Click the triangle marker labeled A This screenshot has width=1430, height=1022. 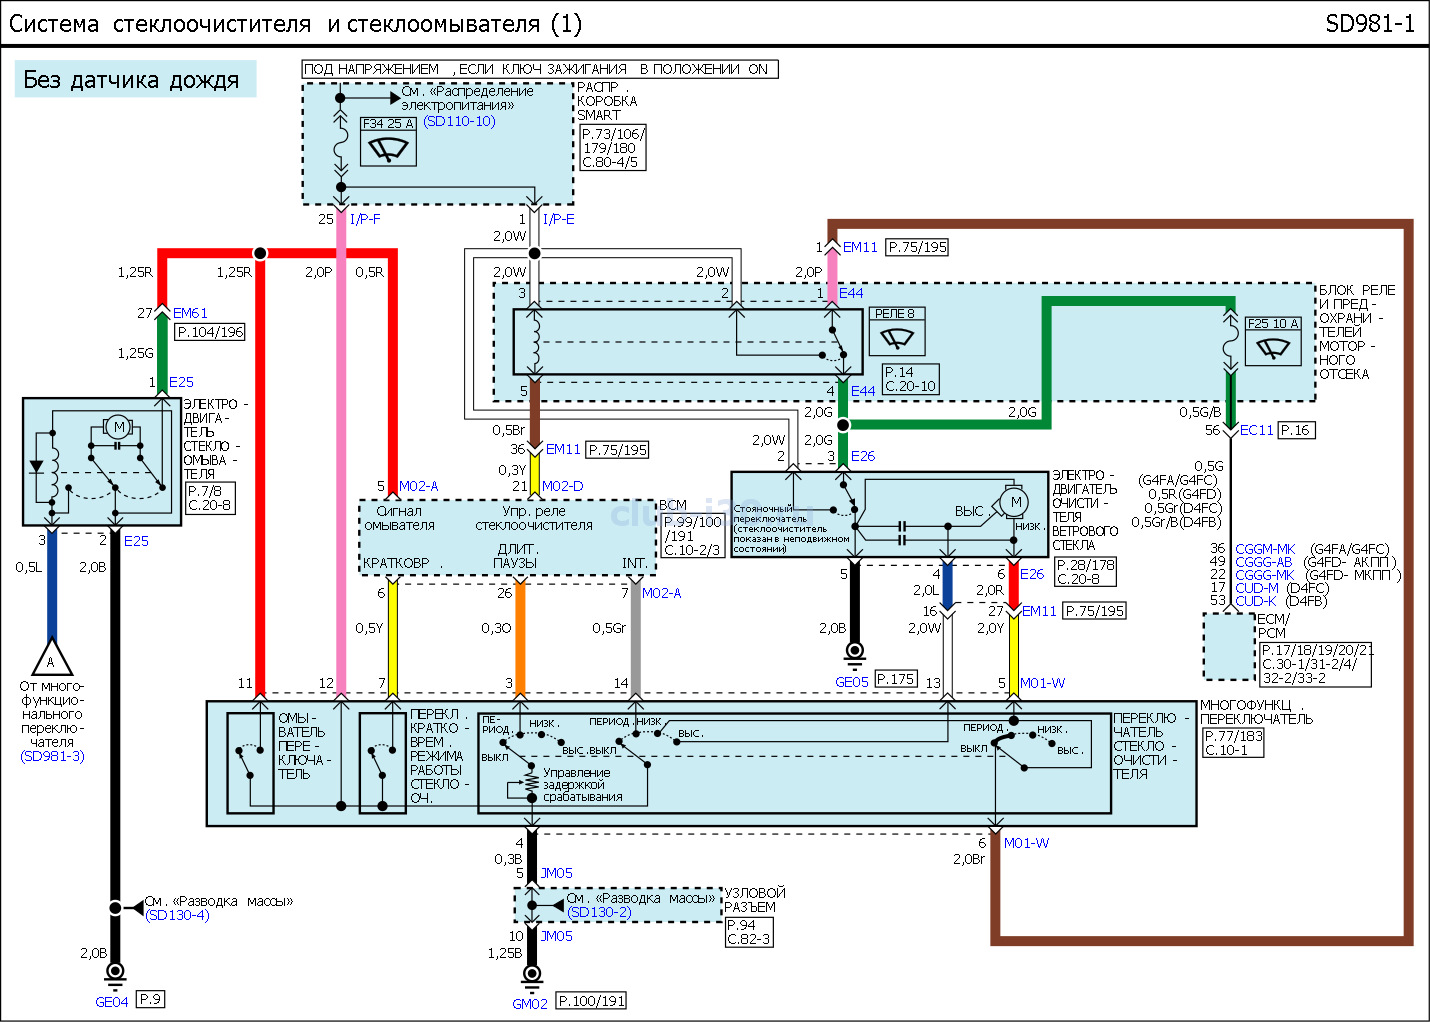(51, 659)
